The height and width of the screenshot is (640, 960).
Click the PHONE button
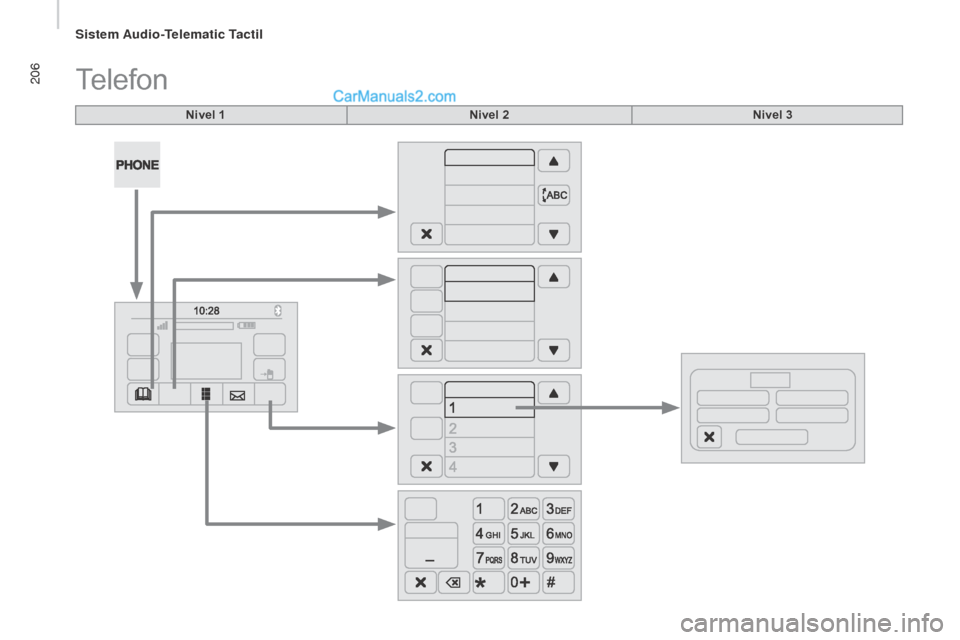point(137,165)
